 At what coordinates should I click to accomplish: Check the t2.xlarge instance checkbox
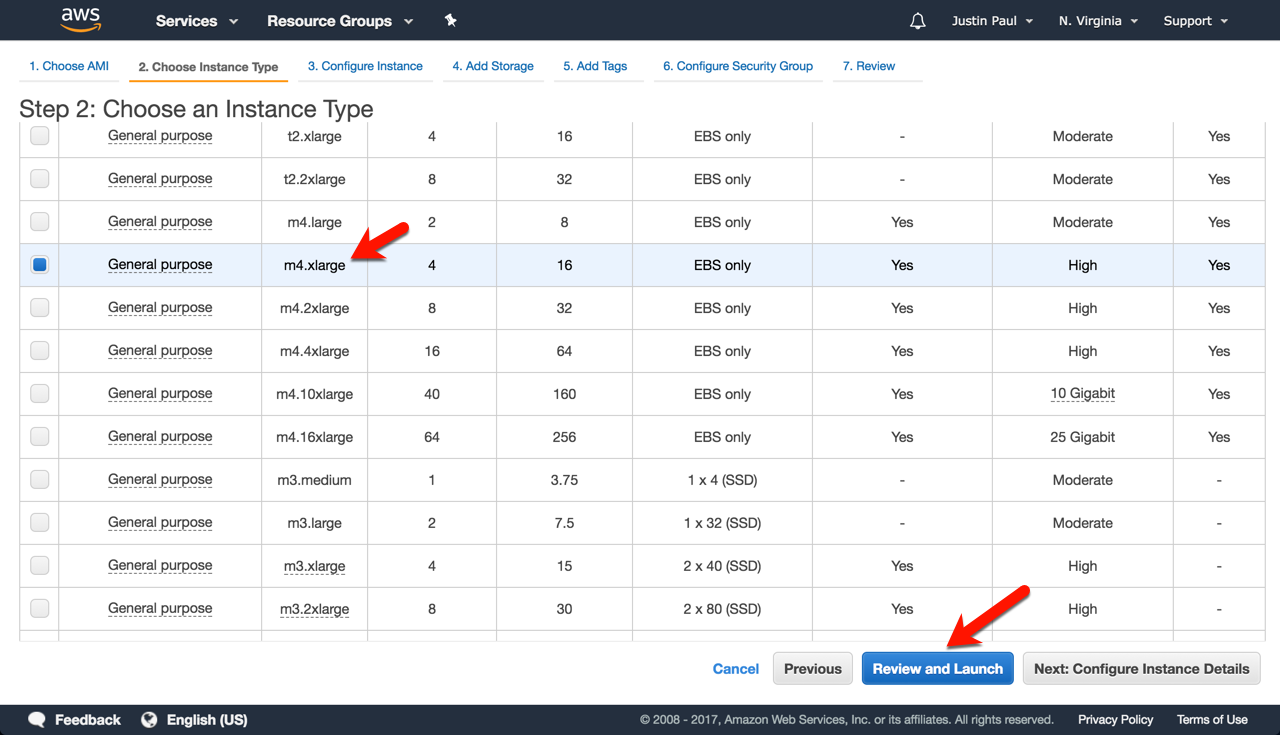click(39, 136)
